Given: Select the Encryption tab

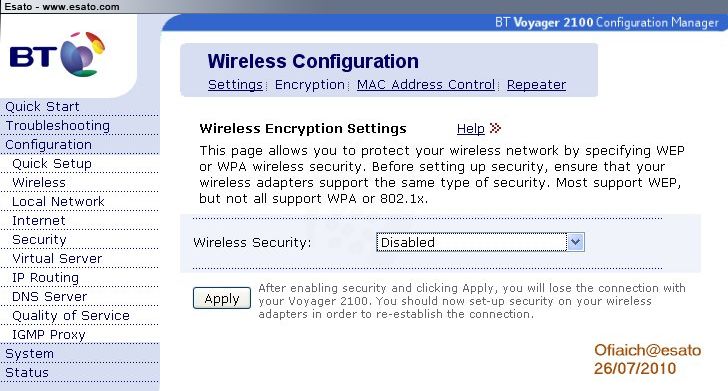Looking at the screenshot, I should point(310,85).
